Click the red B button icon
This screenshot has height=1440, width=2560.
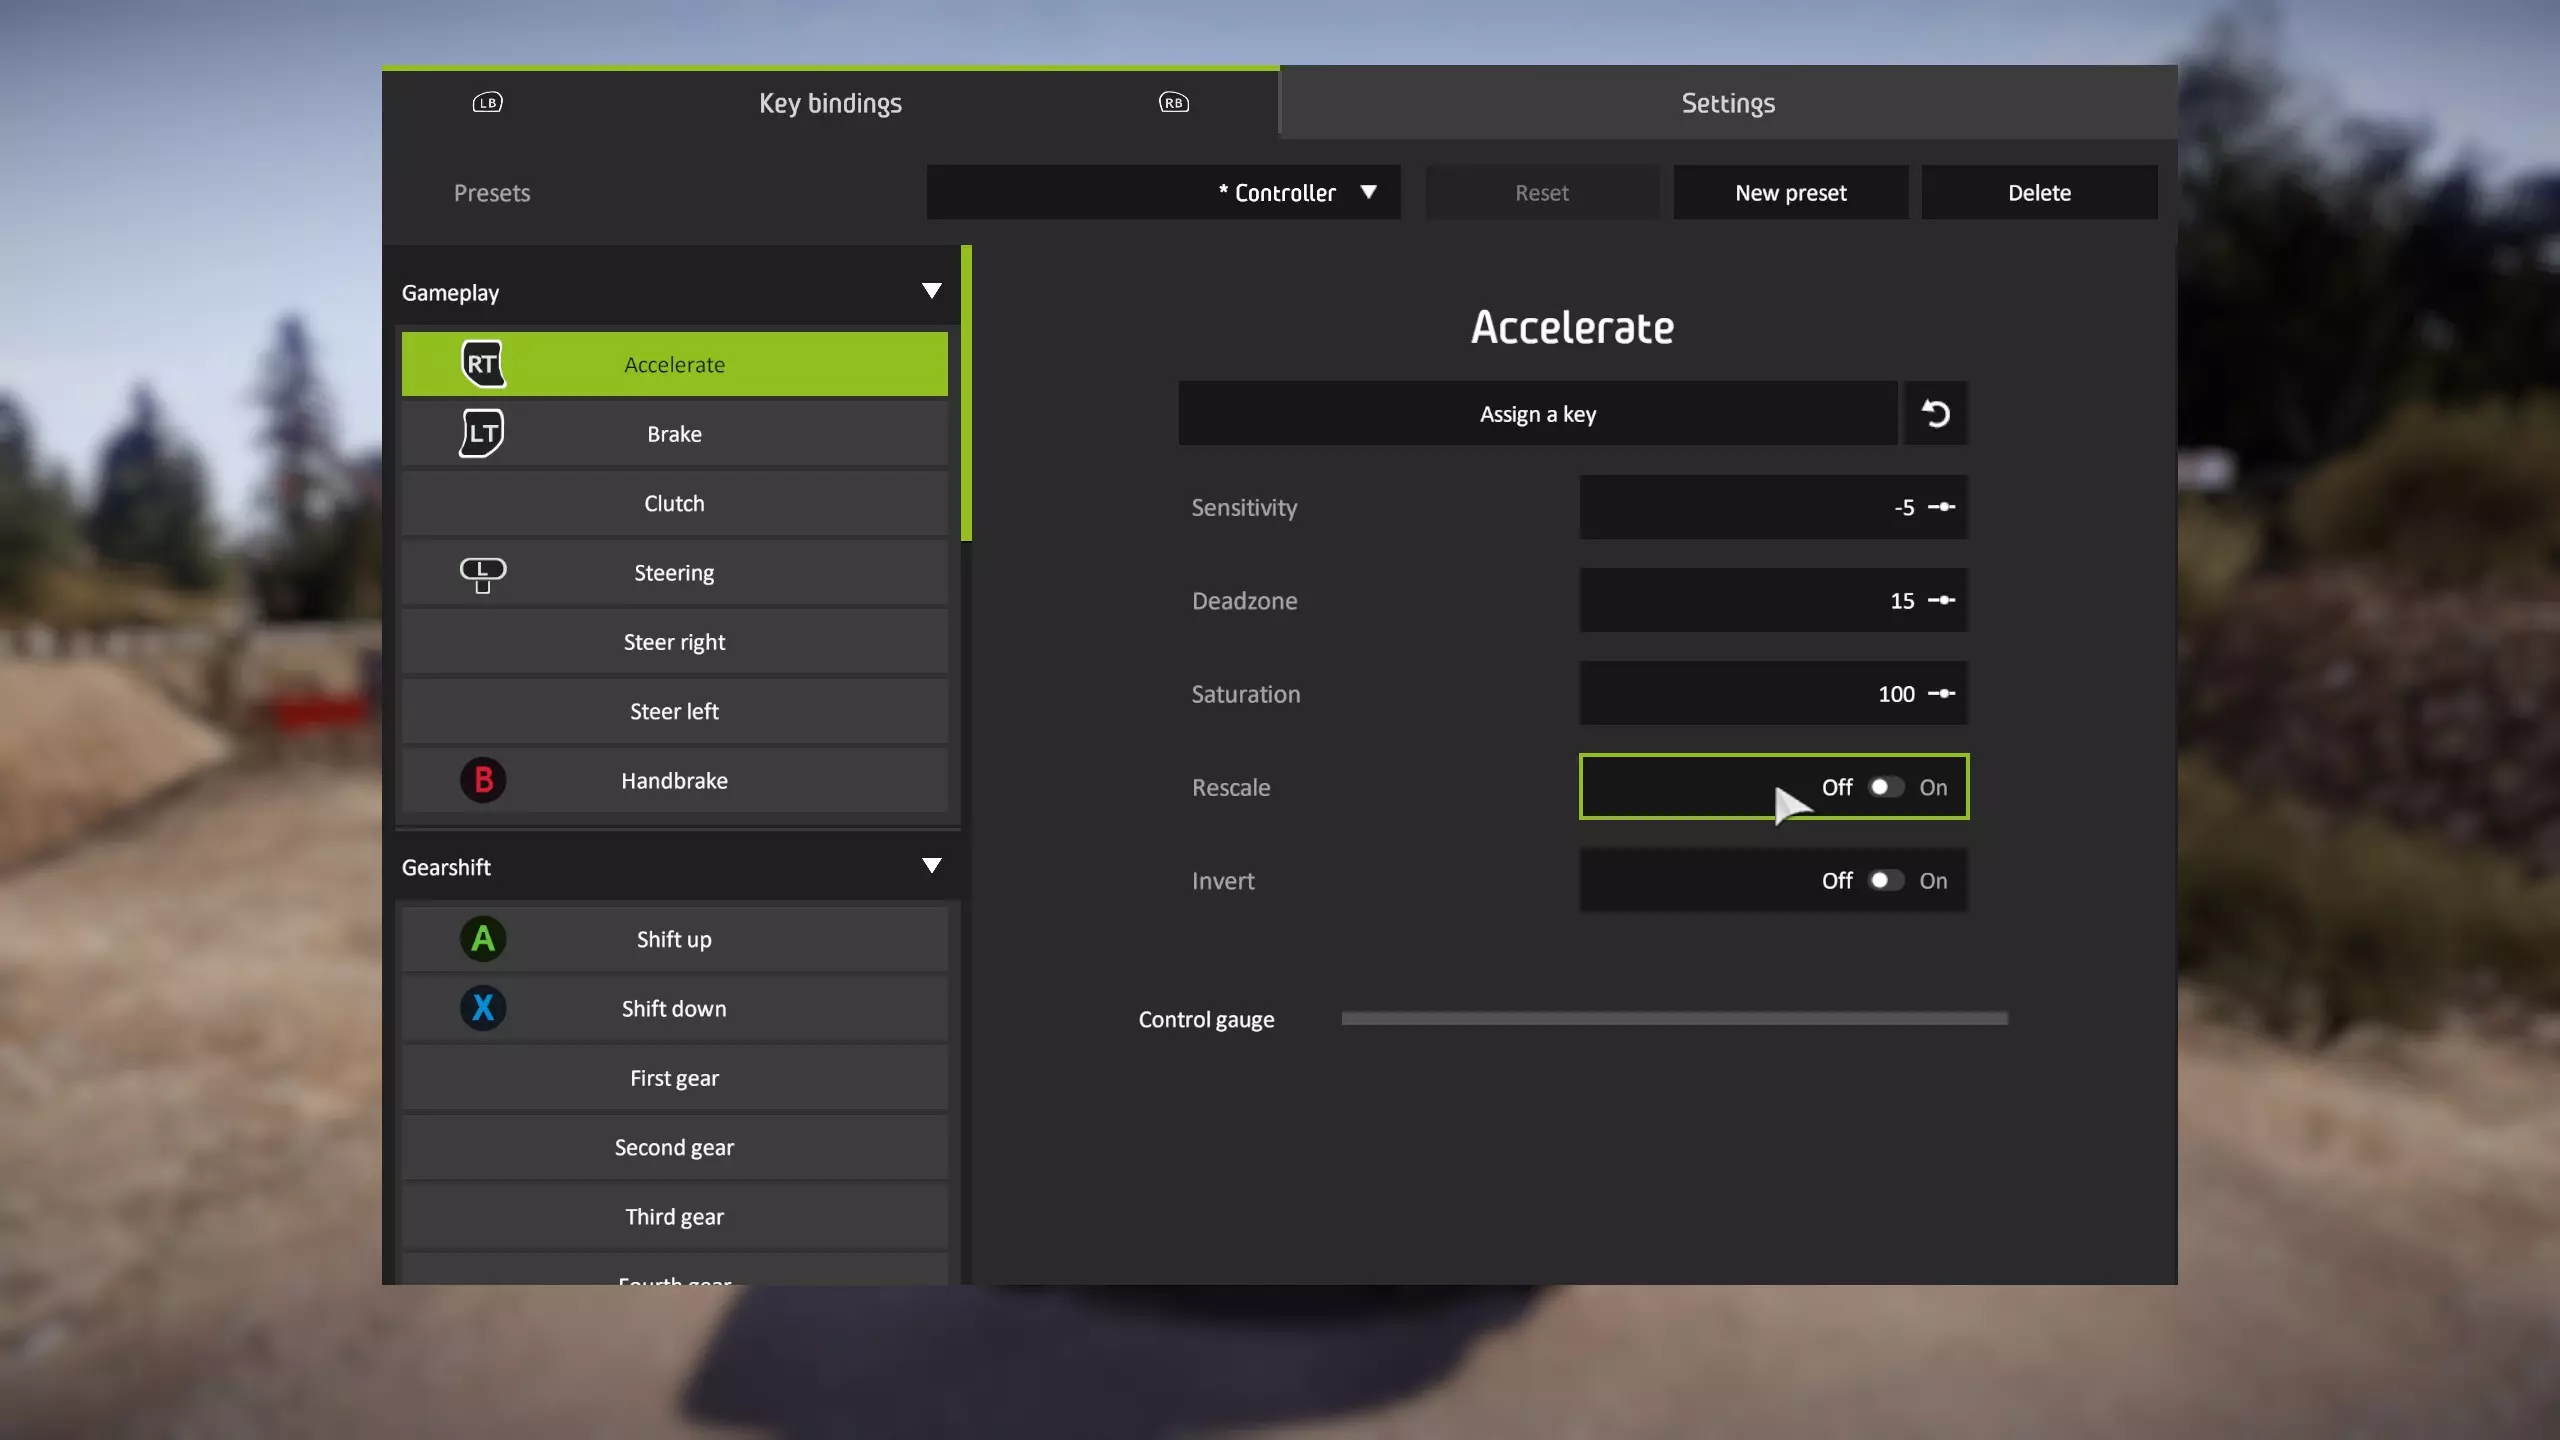point(482,780)
